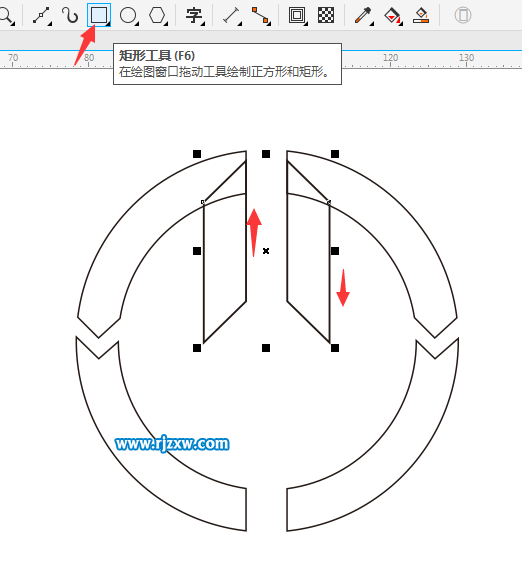Click the selection center X marker
This screenshot has width=522, height=563.
click(x=266, y=251)
